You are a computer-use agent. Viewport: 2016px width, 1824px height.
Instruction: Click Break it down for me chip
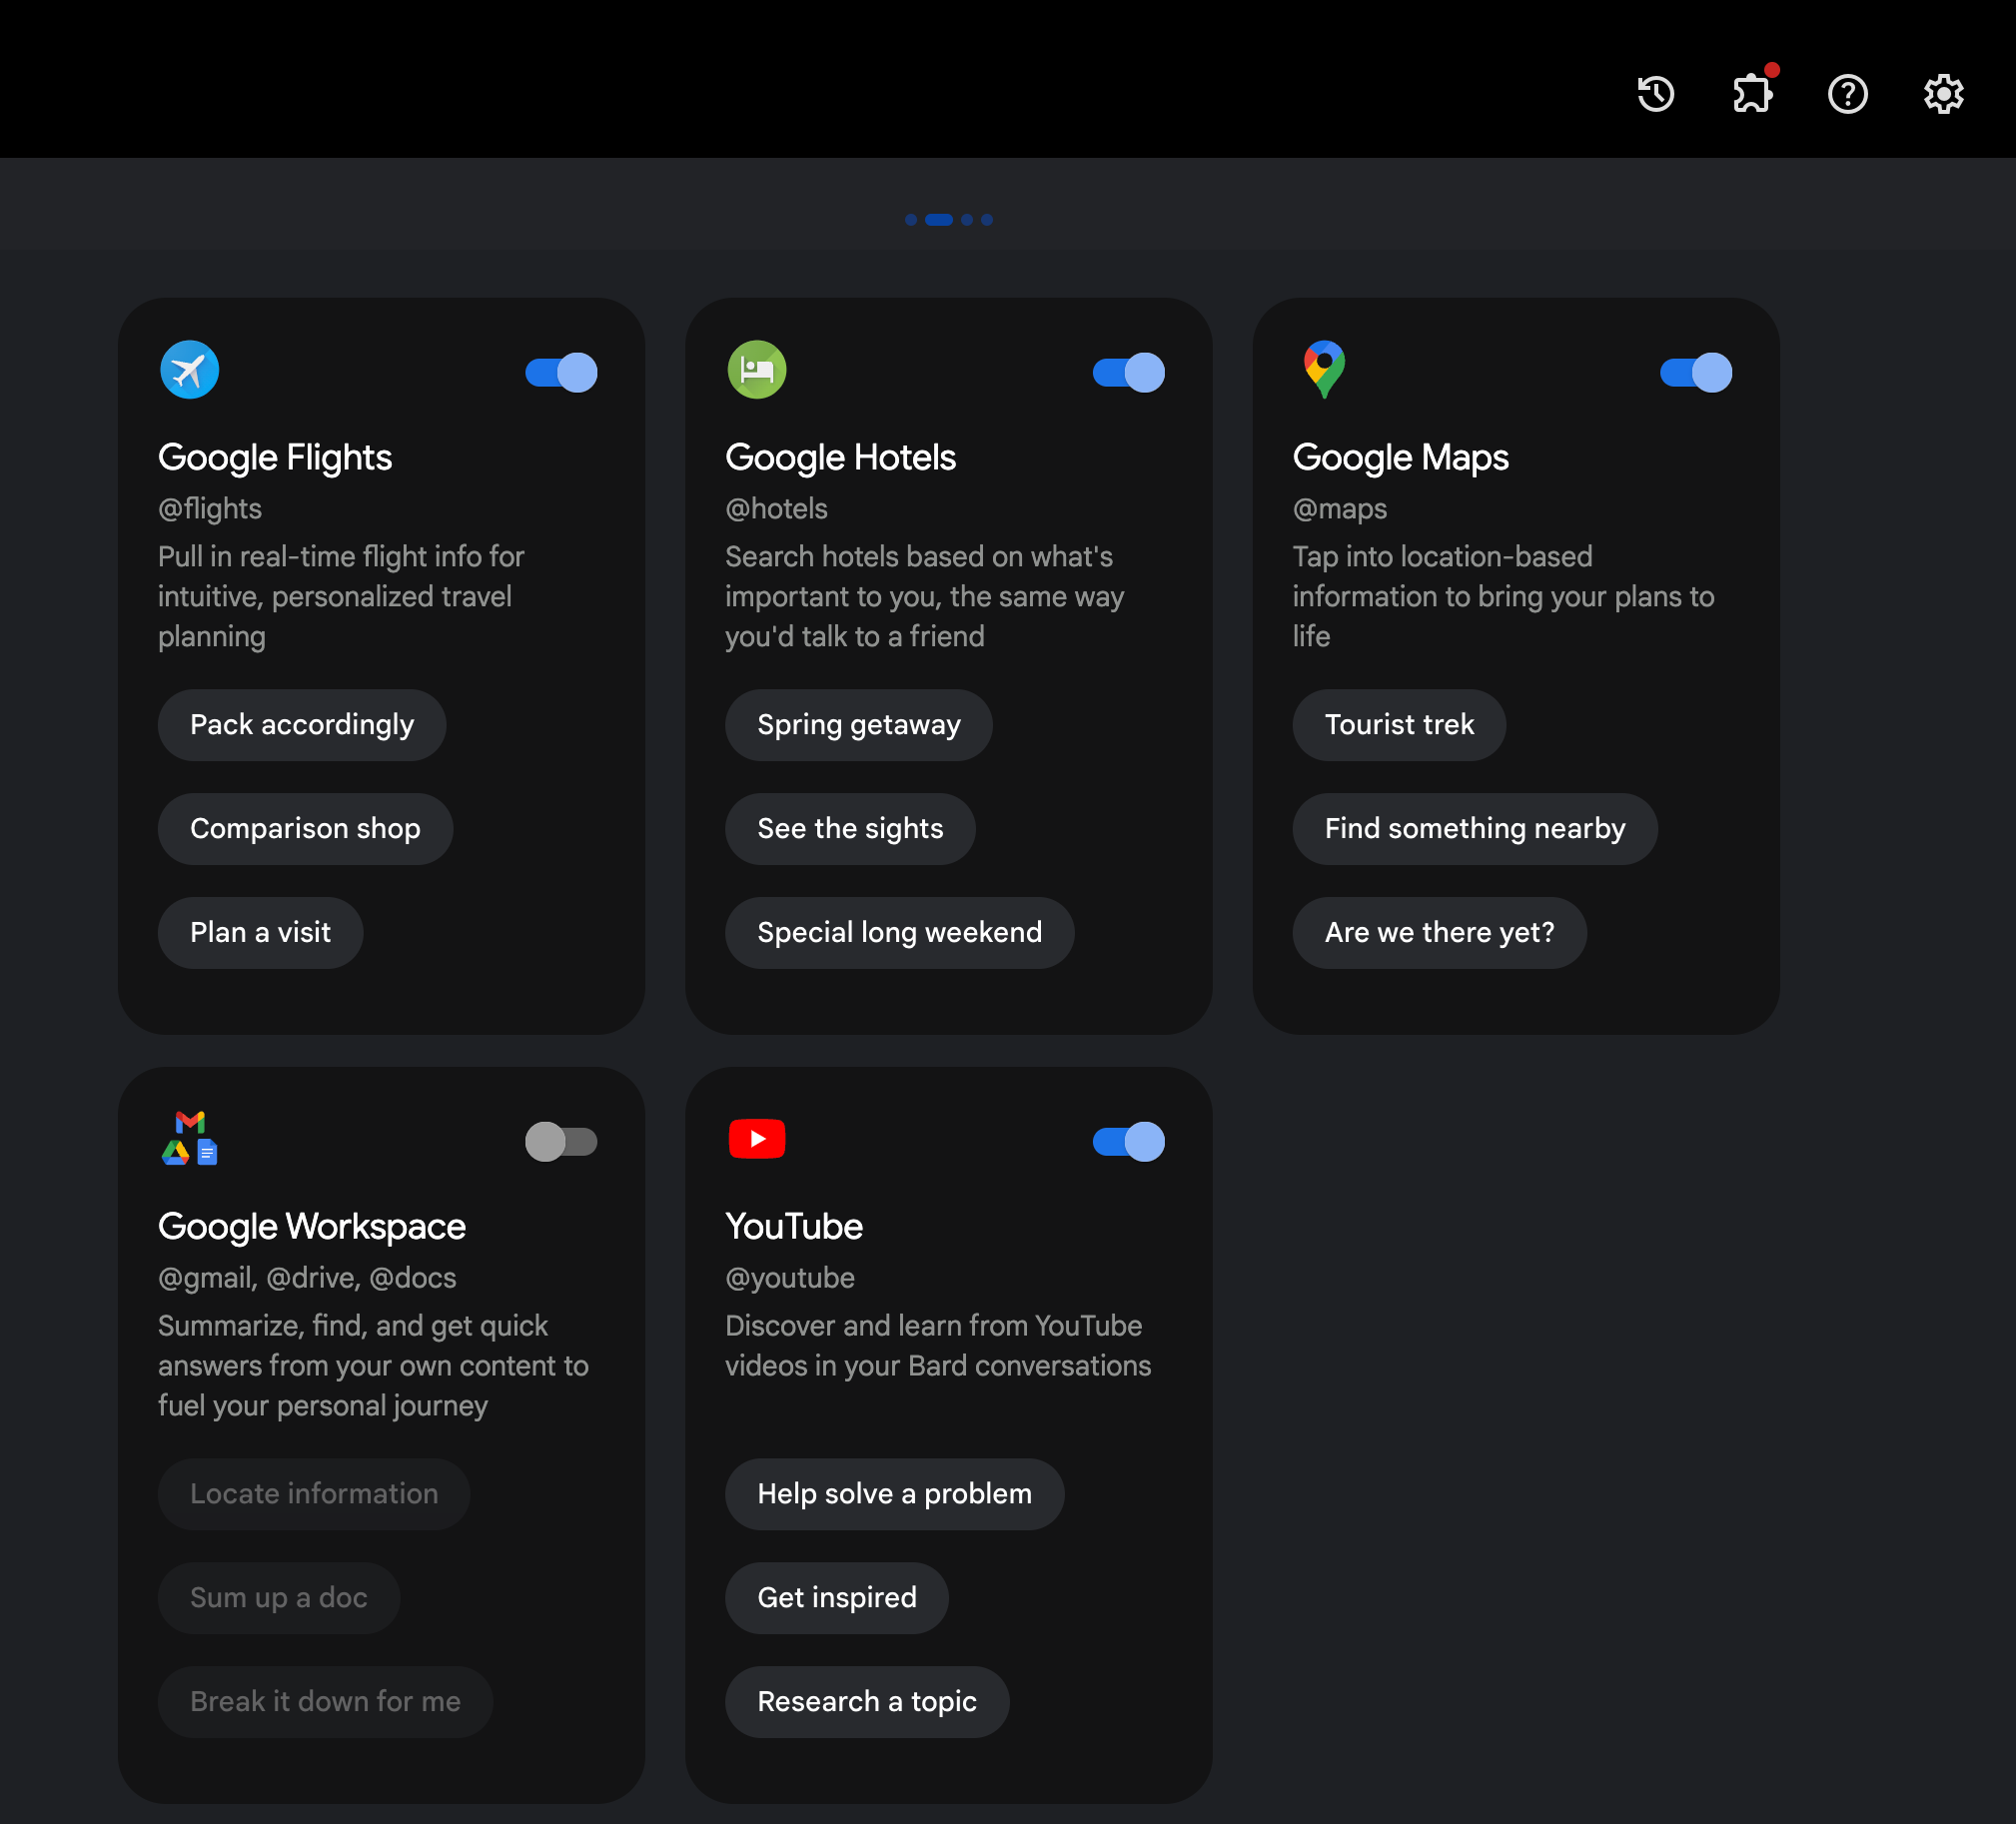(325, 1702)
